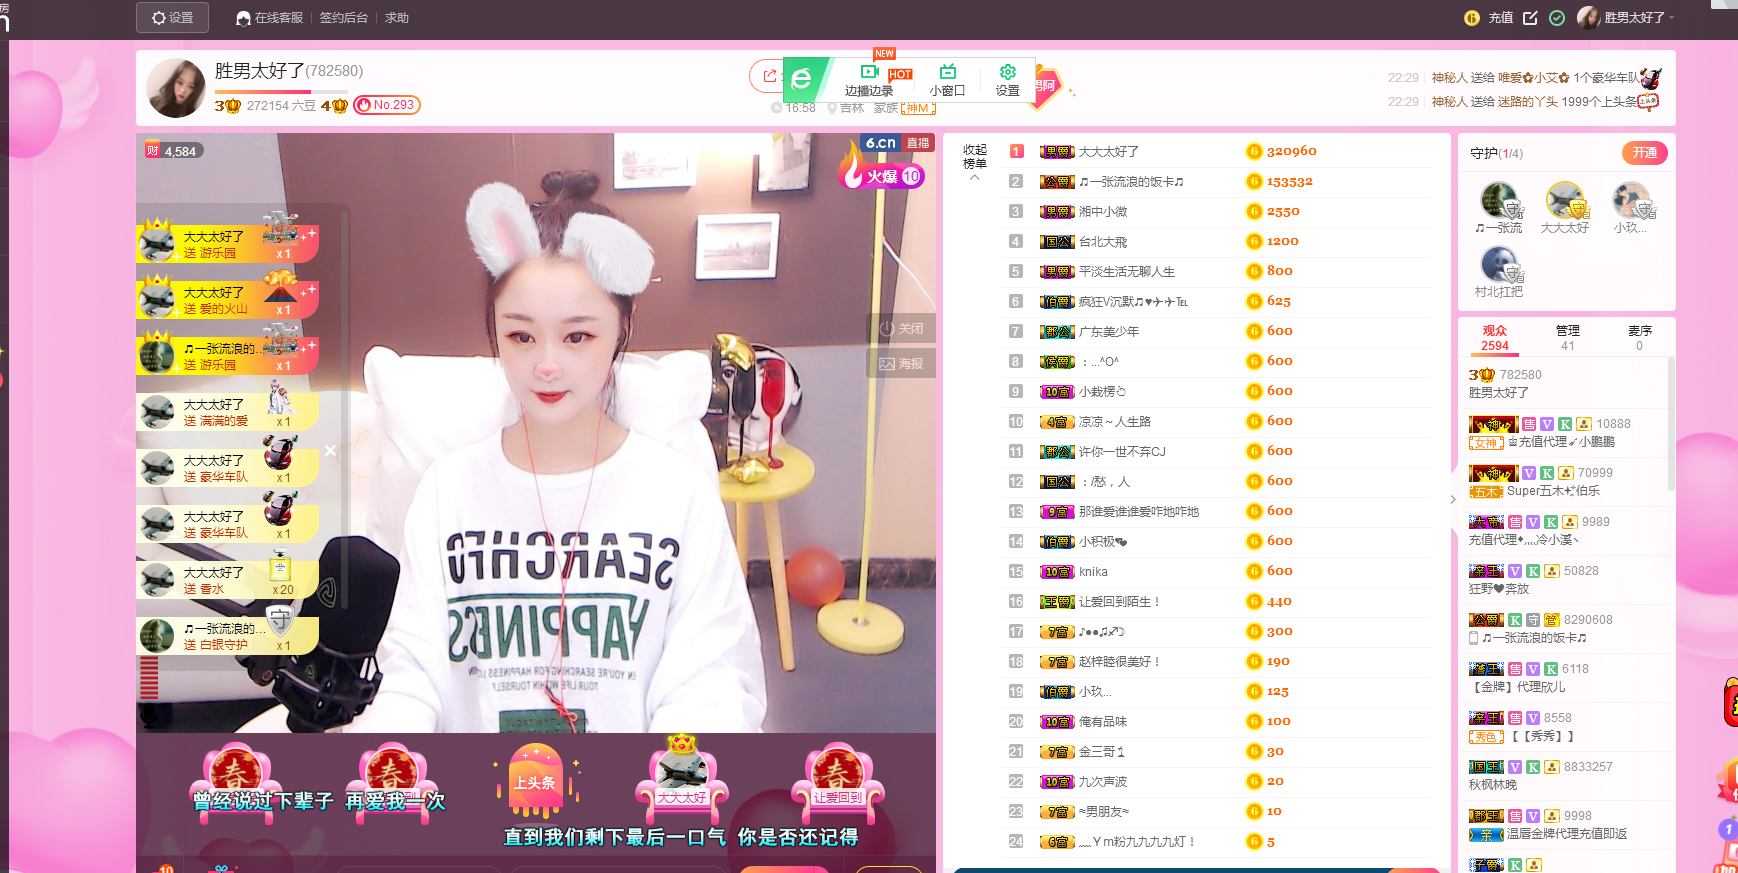
Task: Click the streamer's profile avatar in header
Action: [176, 88]
